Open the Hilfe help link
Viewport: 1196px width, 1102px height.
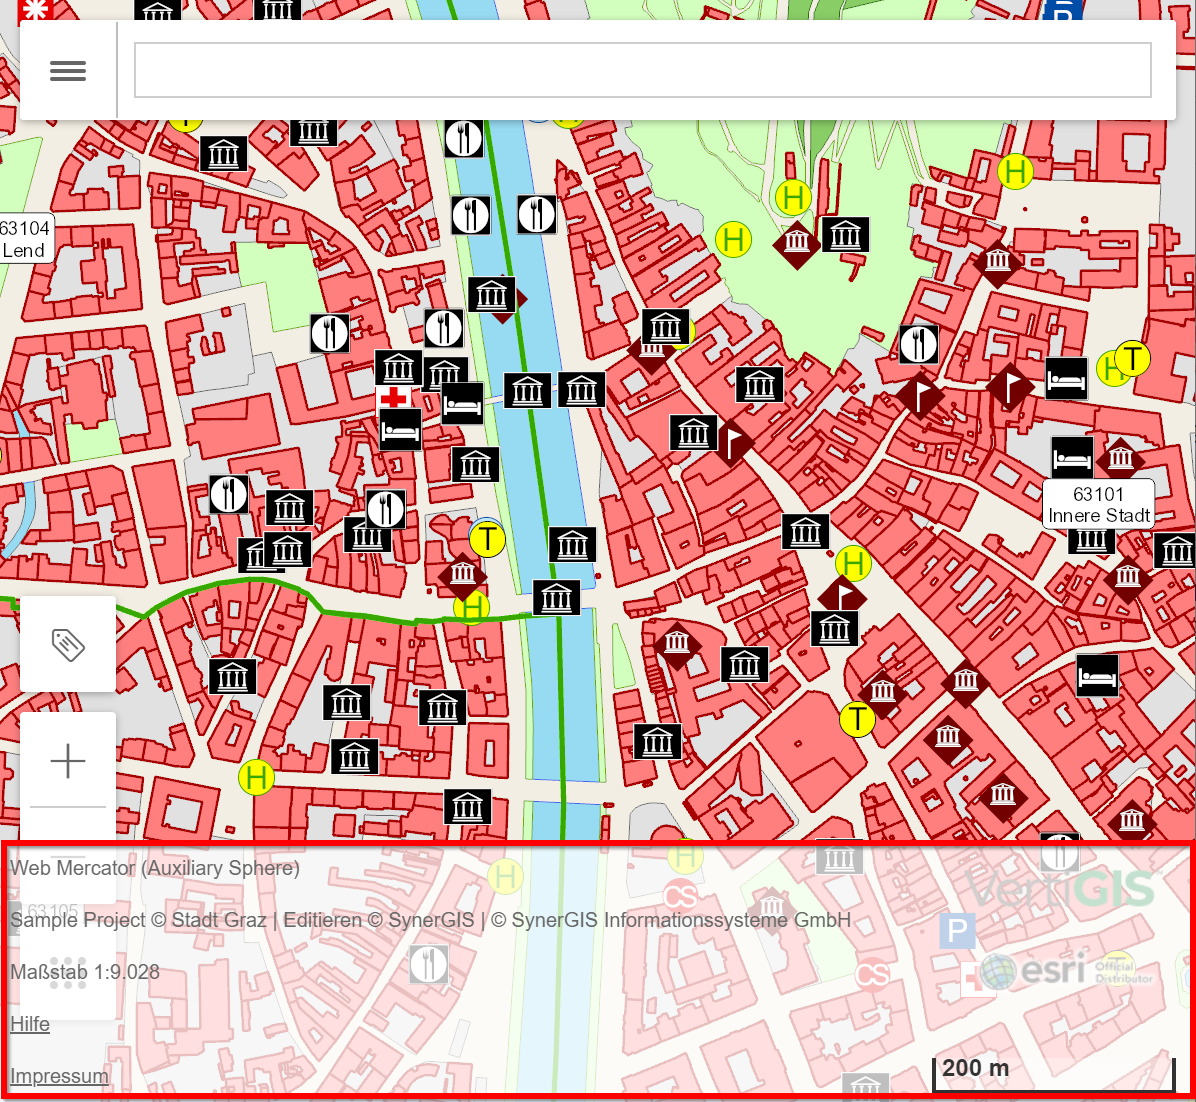coord(29,1024)
